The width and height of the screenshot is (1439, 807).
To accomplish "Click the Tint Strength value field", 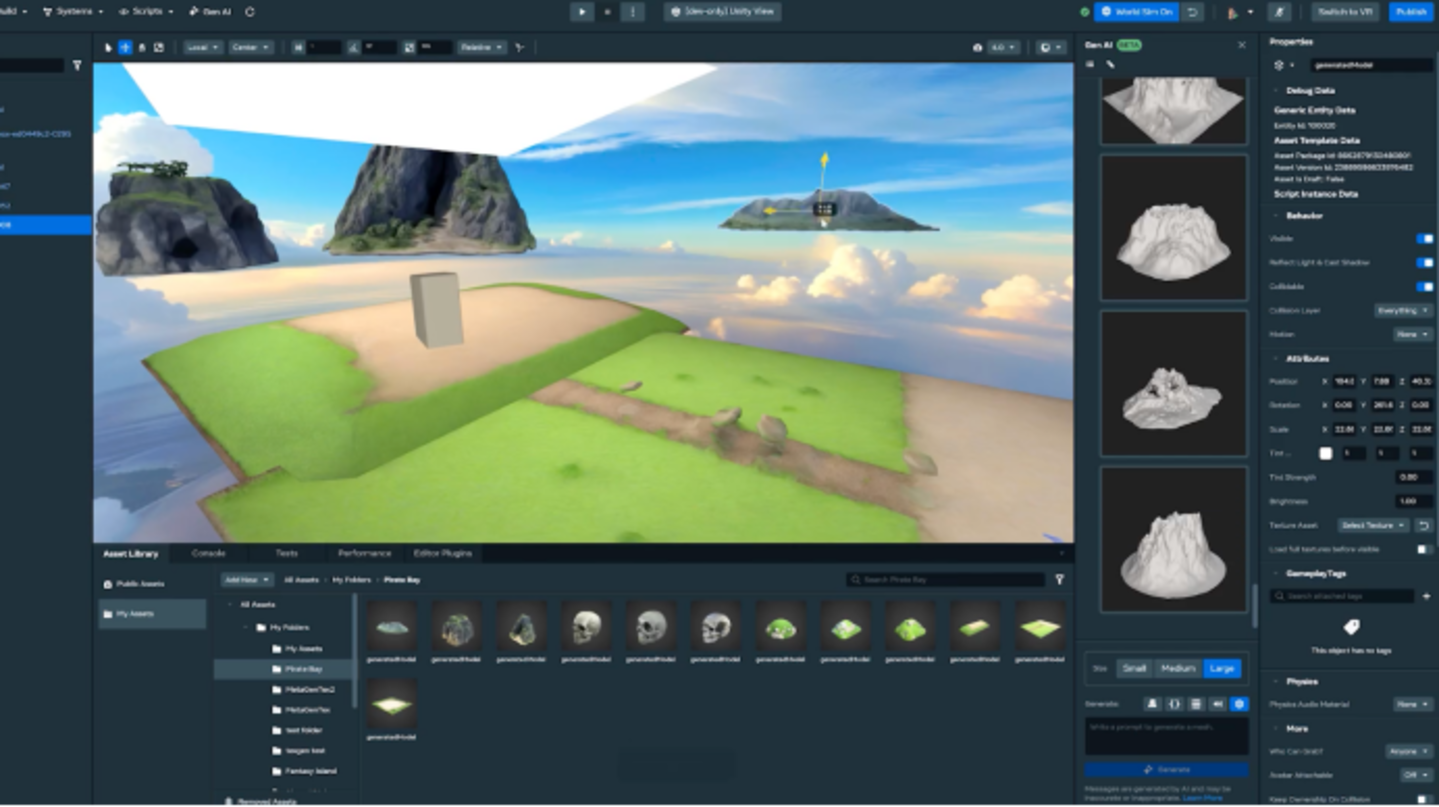I will (x=1415, y=477).
